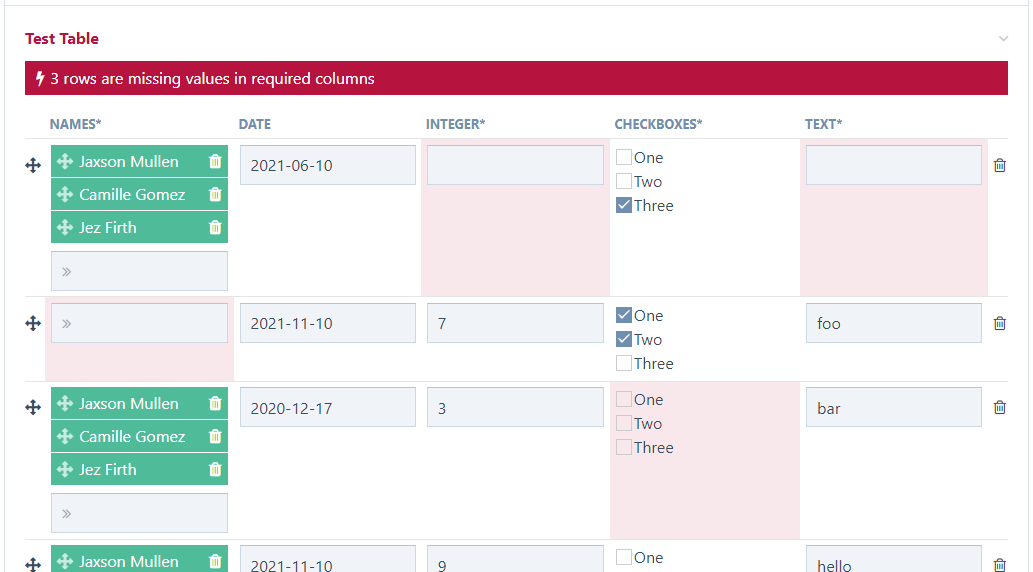Uncheck Three checkbox in the first row
This screenshot has width=1033, height=572.
click(624, 205)
